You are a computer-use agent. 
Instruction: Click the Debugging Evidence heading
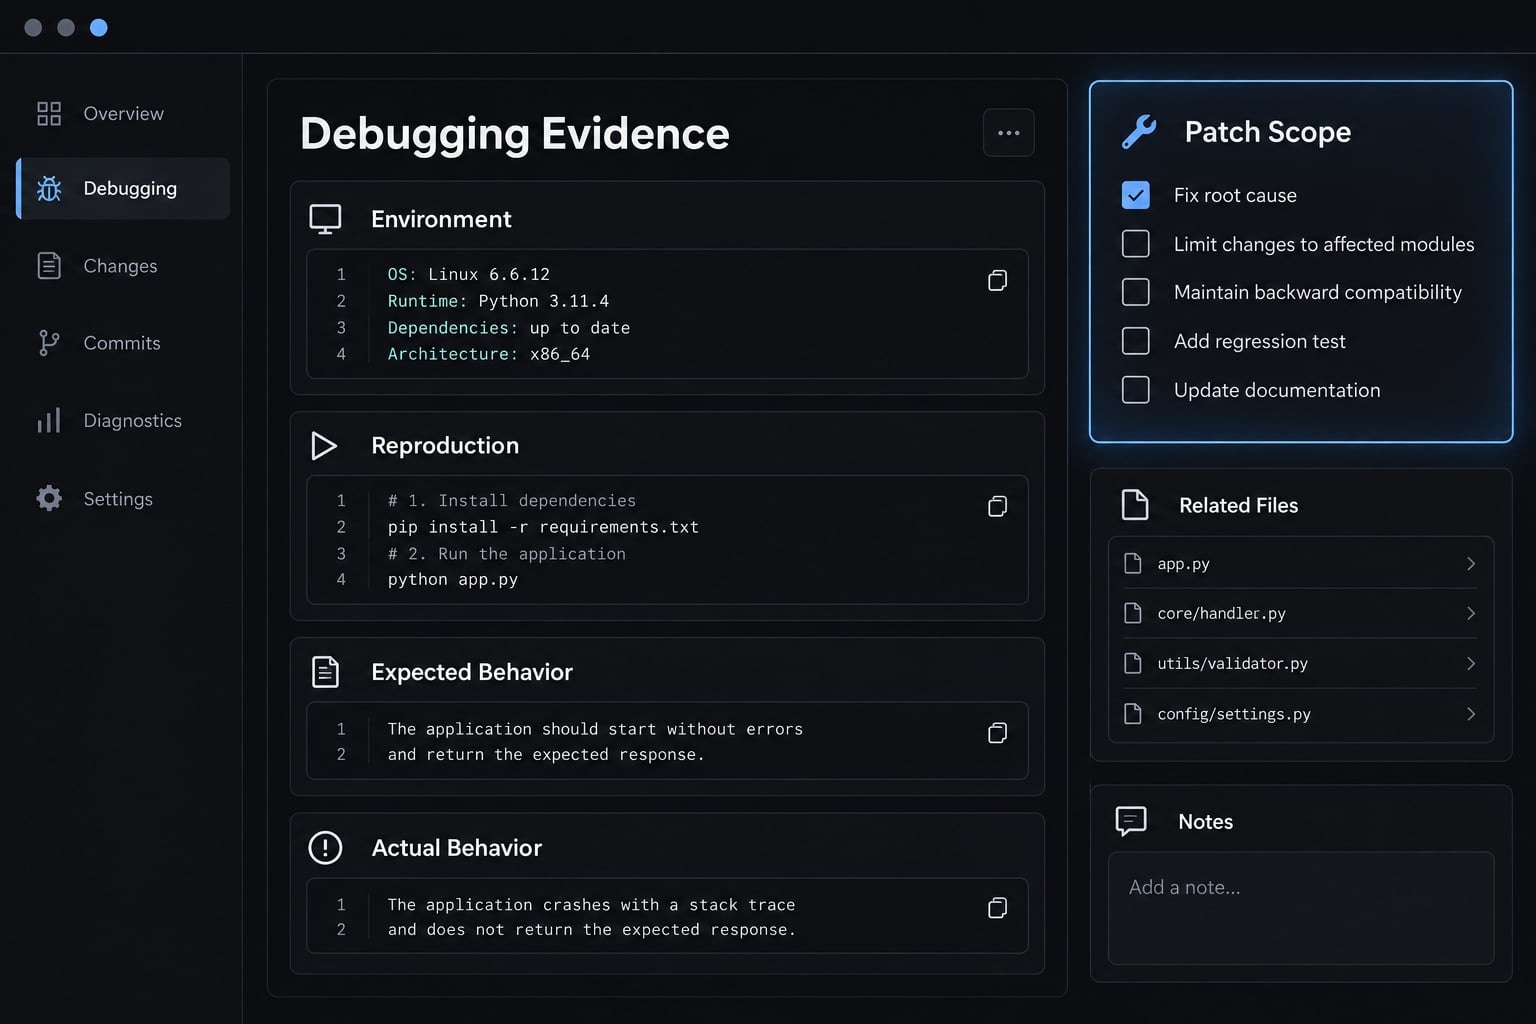coord(515,134)
